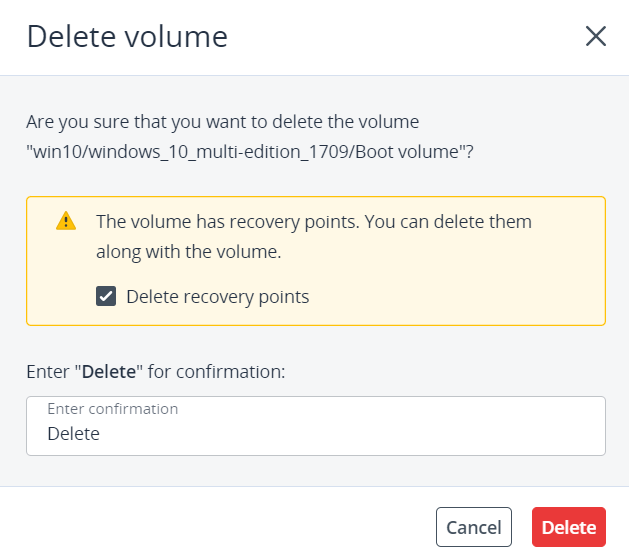The image size is (629, 557).
Task: Uncheck the Delete recovery points checkbox
Action: pos(105,296)
